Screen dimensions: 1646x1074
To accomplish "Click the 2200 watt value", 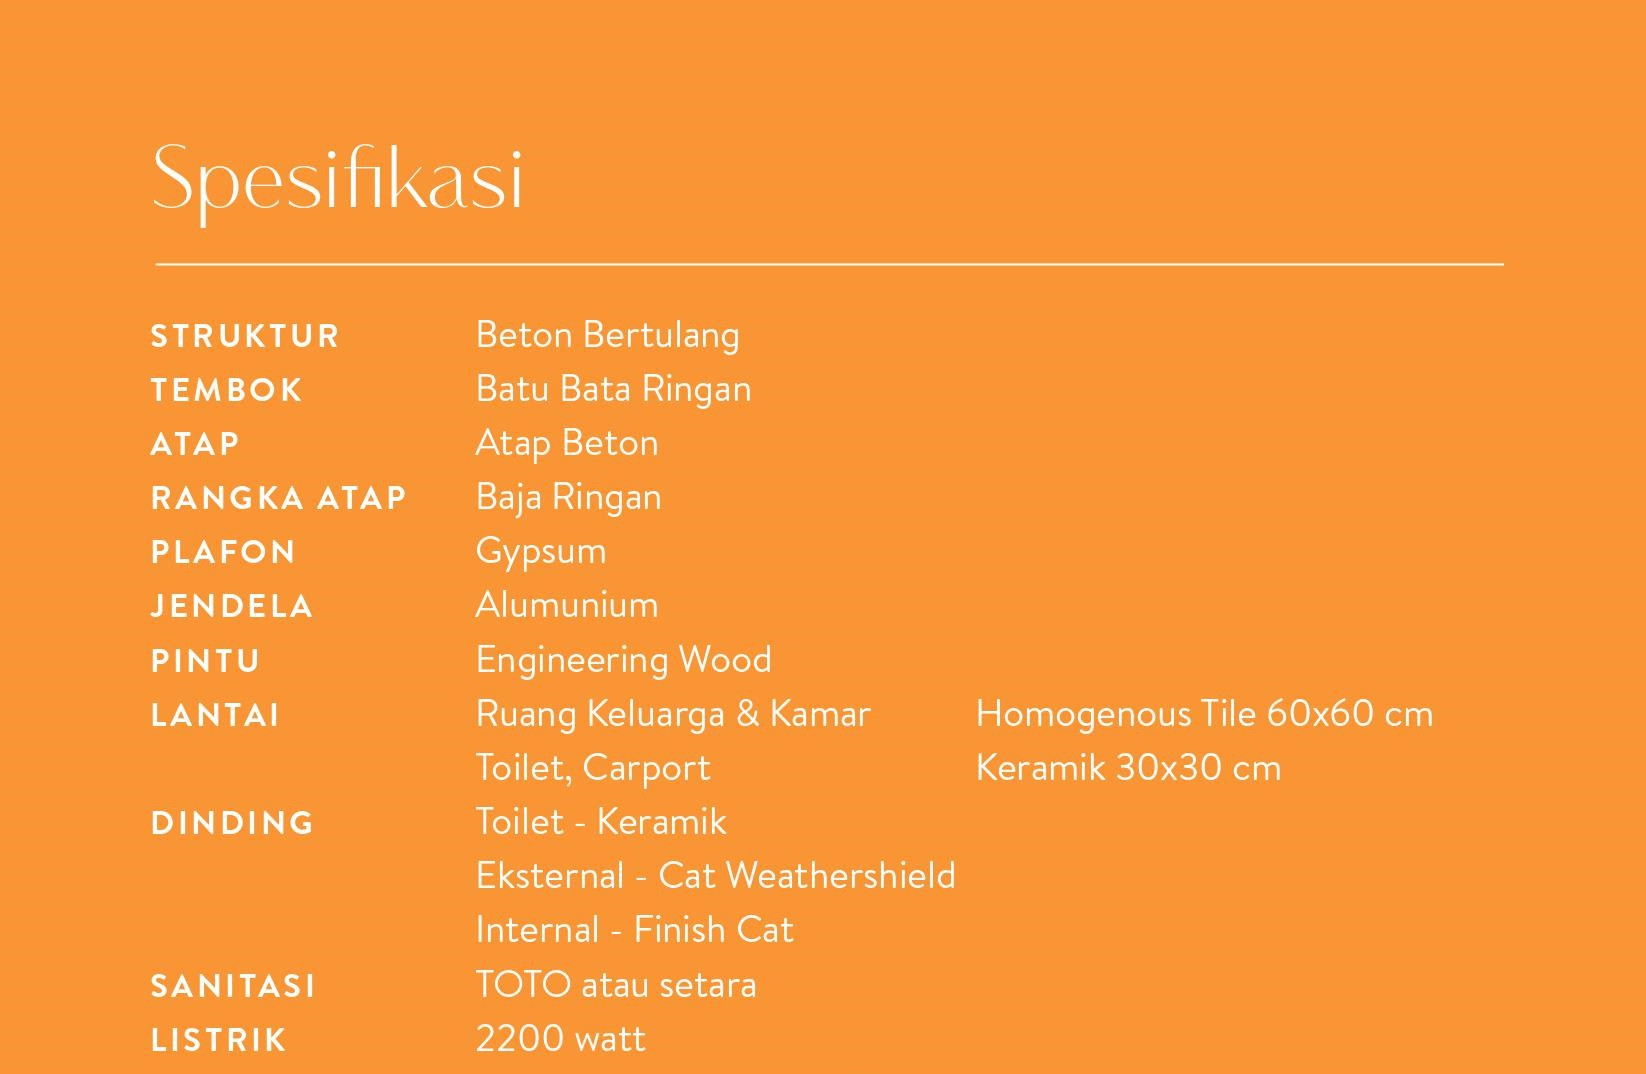I will [x=560, y=1039].
